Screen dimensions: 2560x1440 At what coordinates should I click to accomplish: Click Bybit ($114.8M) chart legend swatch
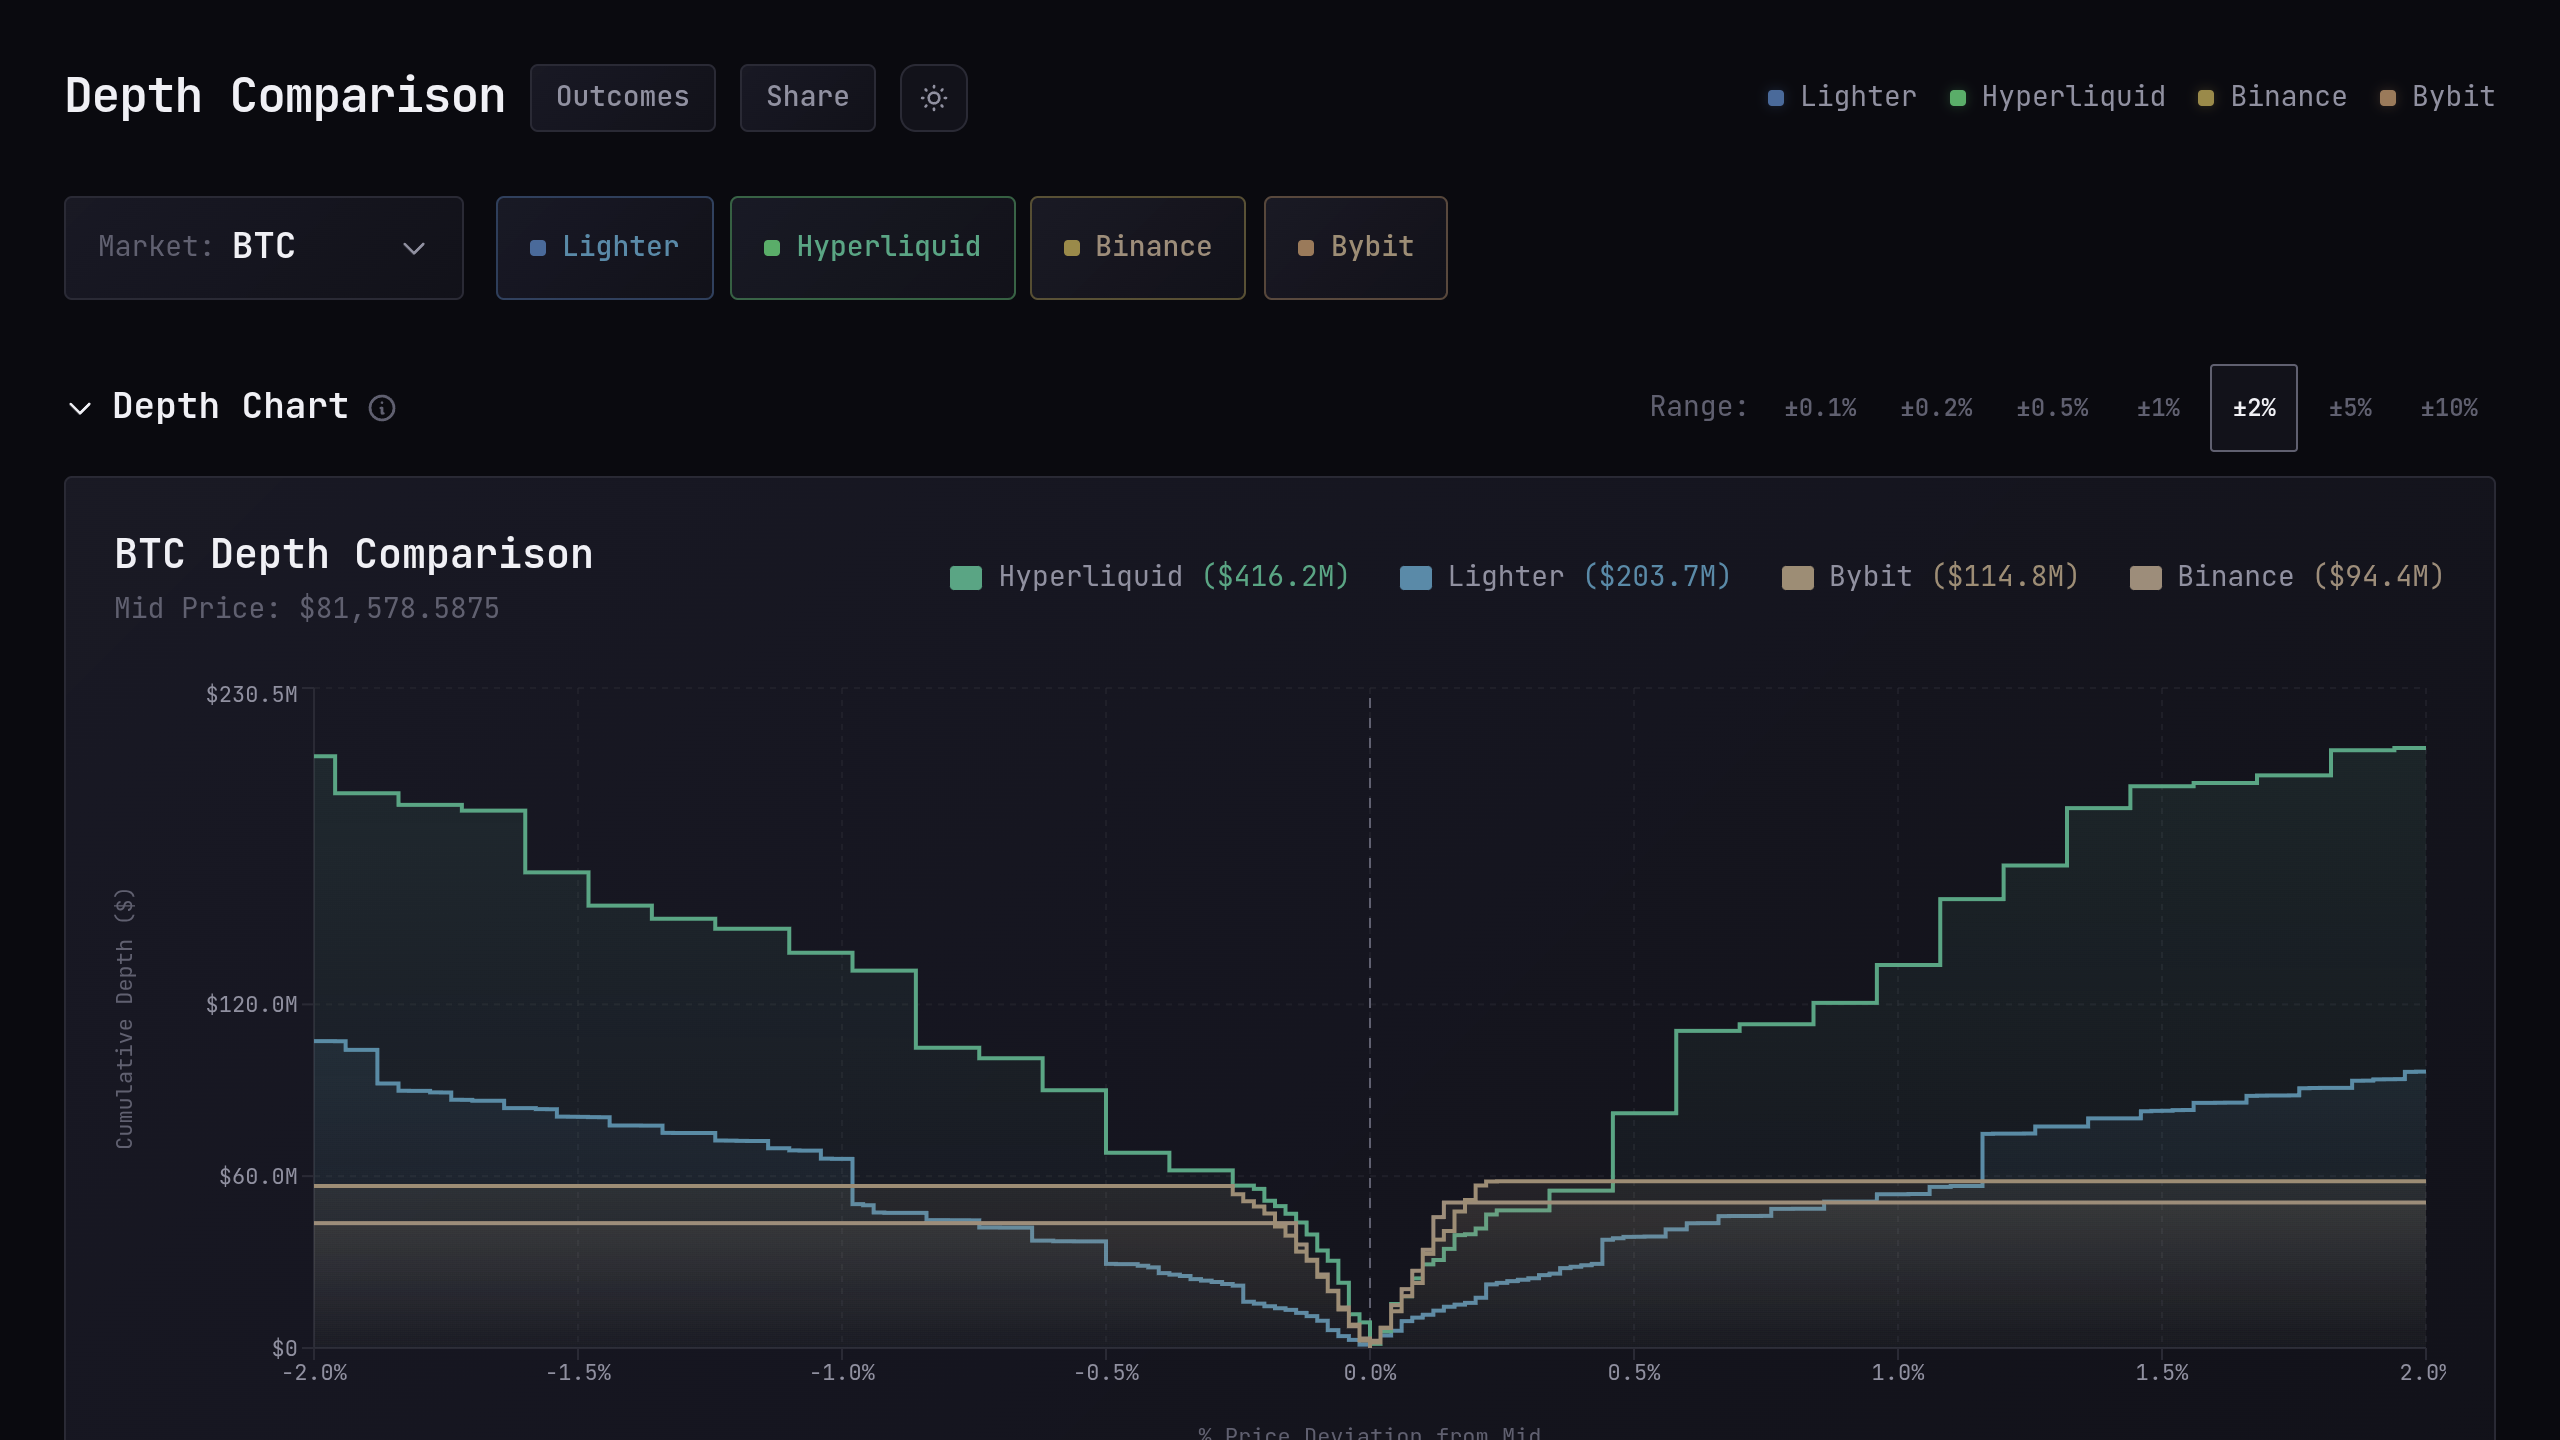click(1797, 578)
